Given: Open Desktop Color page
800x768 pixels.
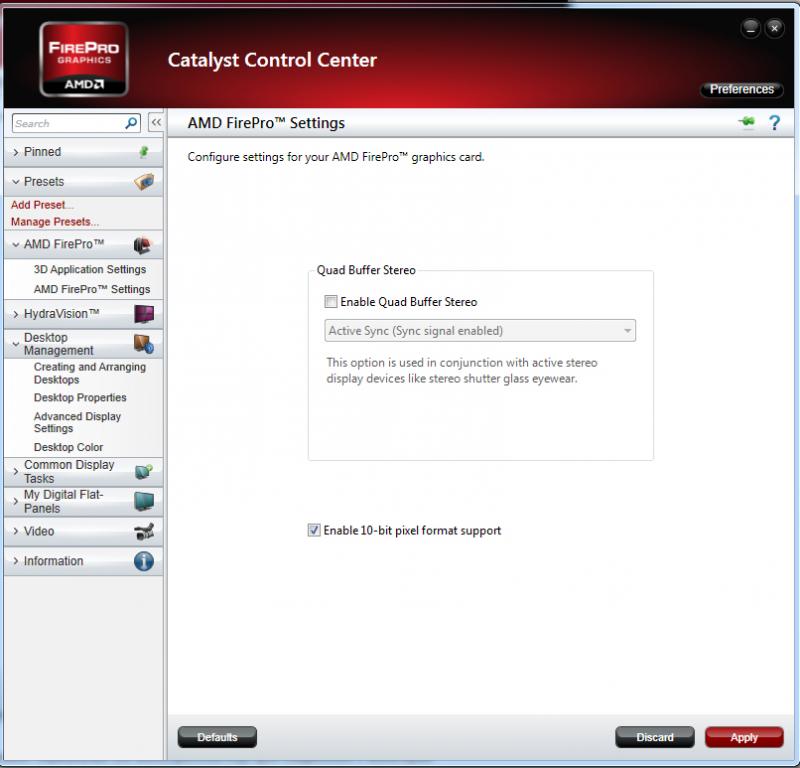Looking at the screenshot, I should click(x=68, y=447).
